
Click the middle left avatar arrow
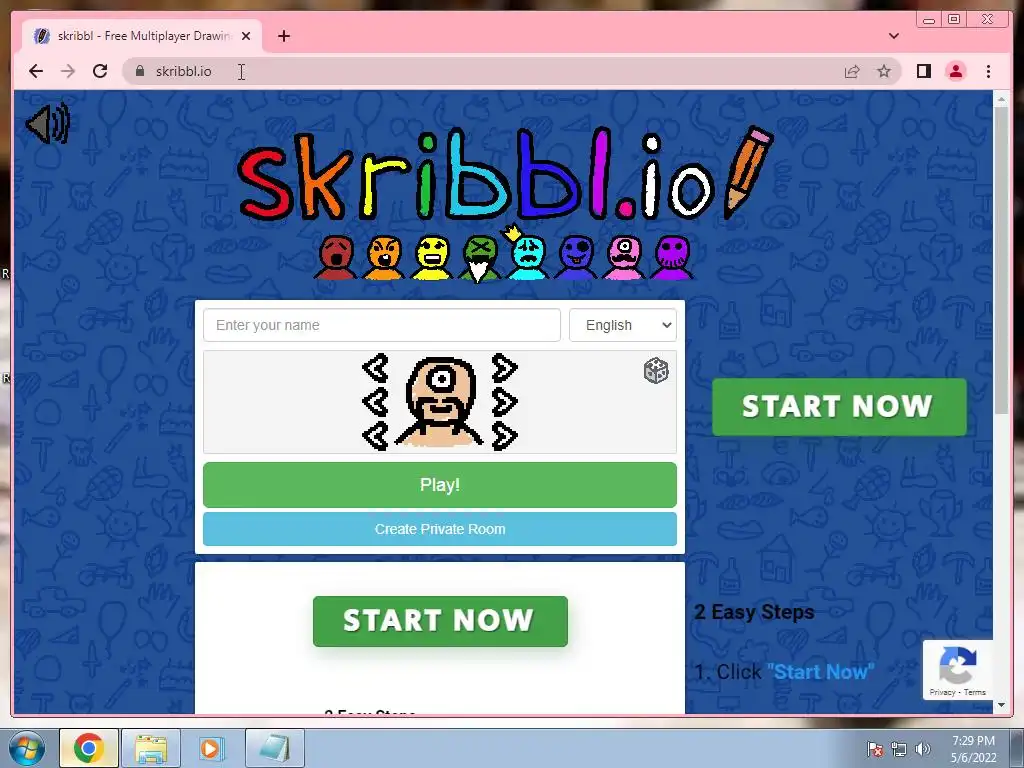tap(376, 402)
